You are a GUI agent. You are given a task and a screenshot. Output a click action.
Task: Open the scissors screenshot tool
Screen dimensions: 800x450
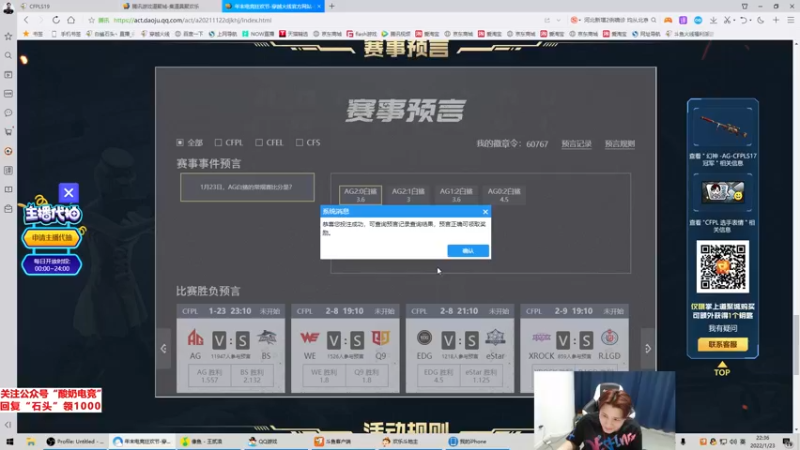[727, 20]
